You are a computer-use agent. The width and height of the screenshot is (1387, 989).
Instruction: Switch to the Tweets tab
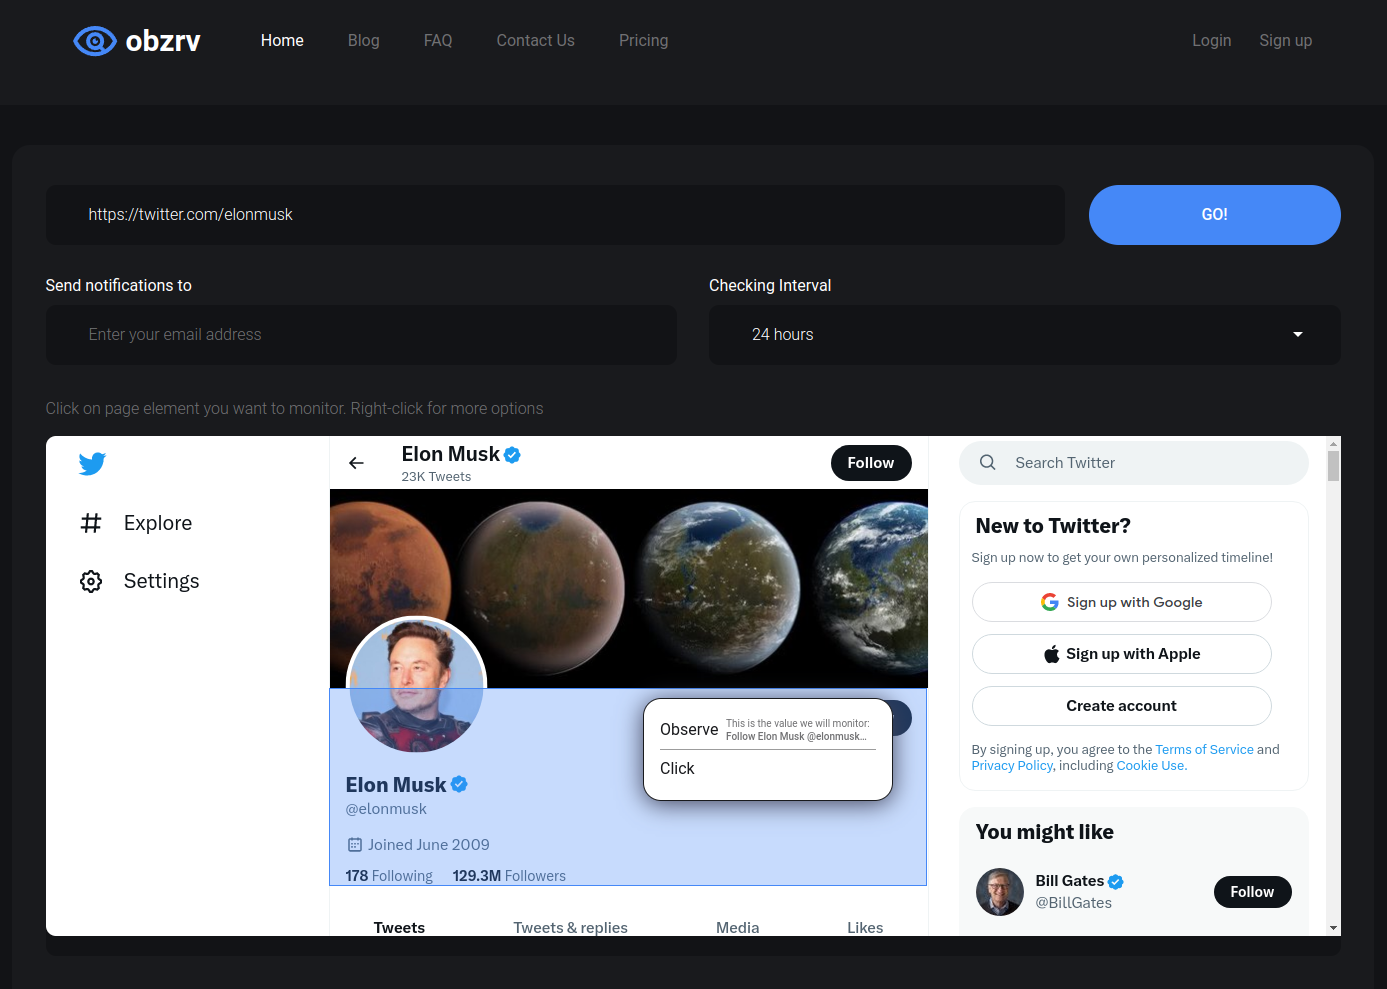pos(399,927)
